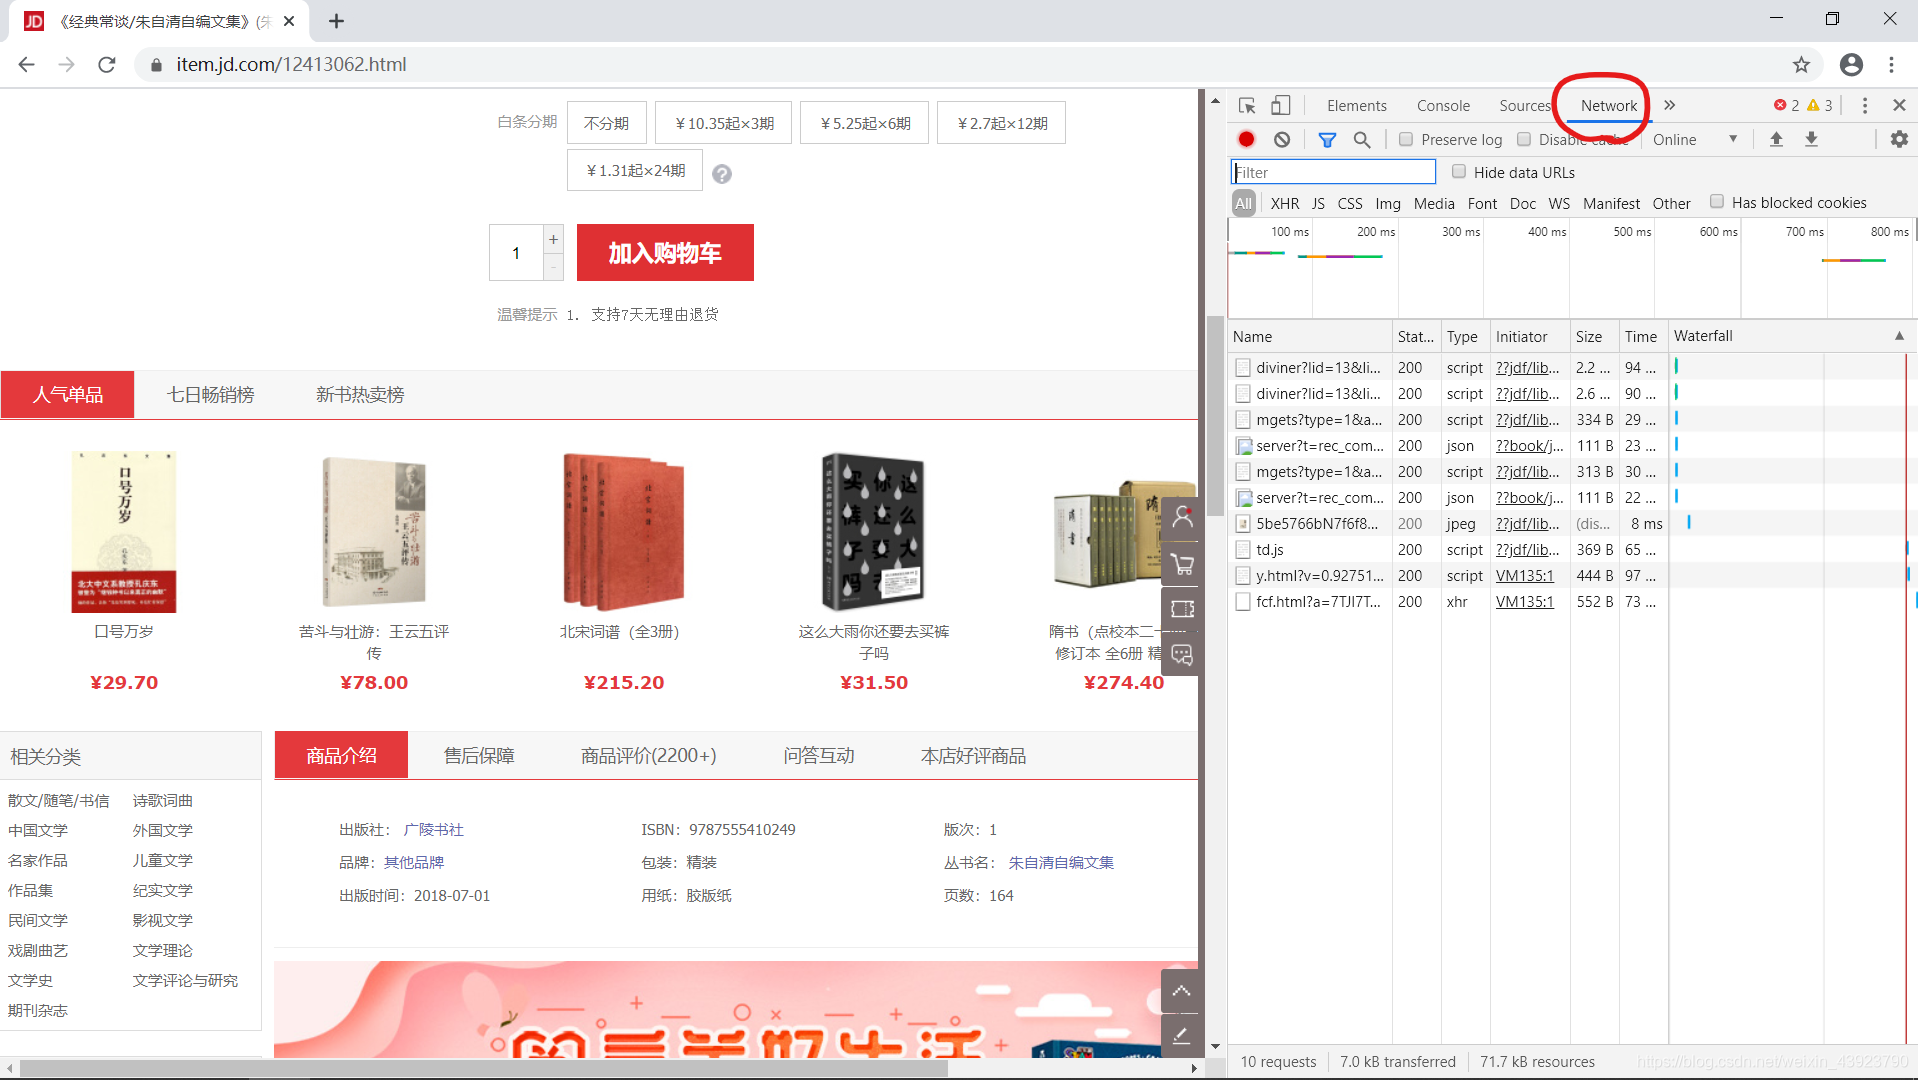1918x1080 pixels.
Task: Toggle the device toolbar
Action: coord(1281,105)
